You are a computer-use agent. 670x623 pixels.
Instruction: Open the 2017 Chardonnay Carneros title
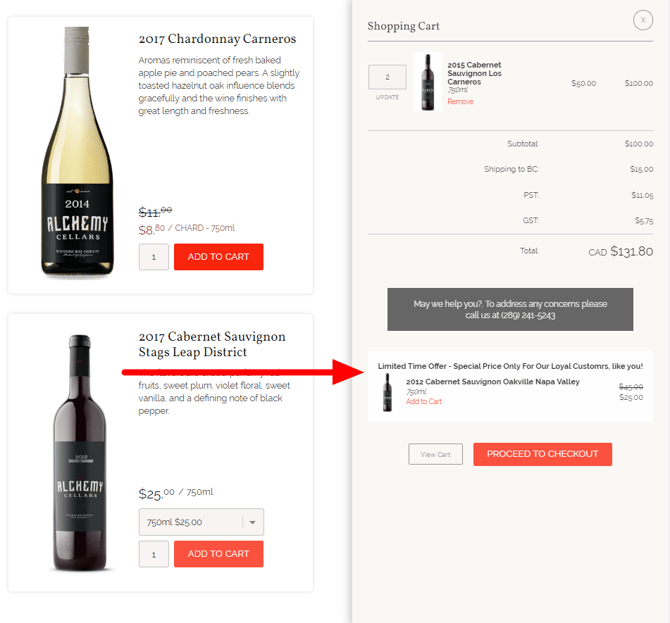(217, 40)
